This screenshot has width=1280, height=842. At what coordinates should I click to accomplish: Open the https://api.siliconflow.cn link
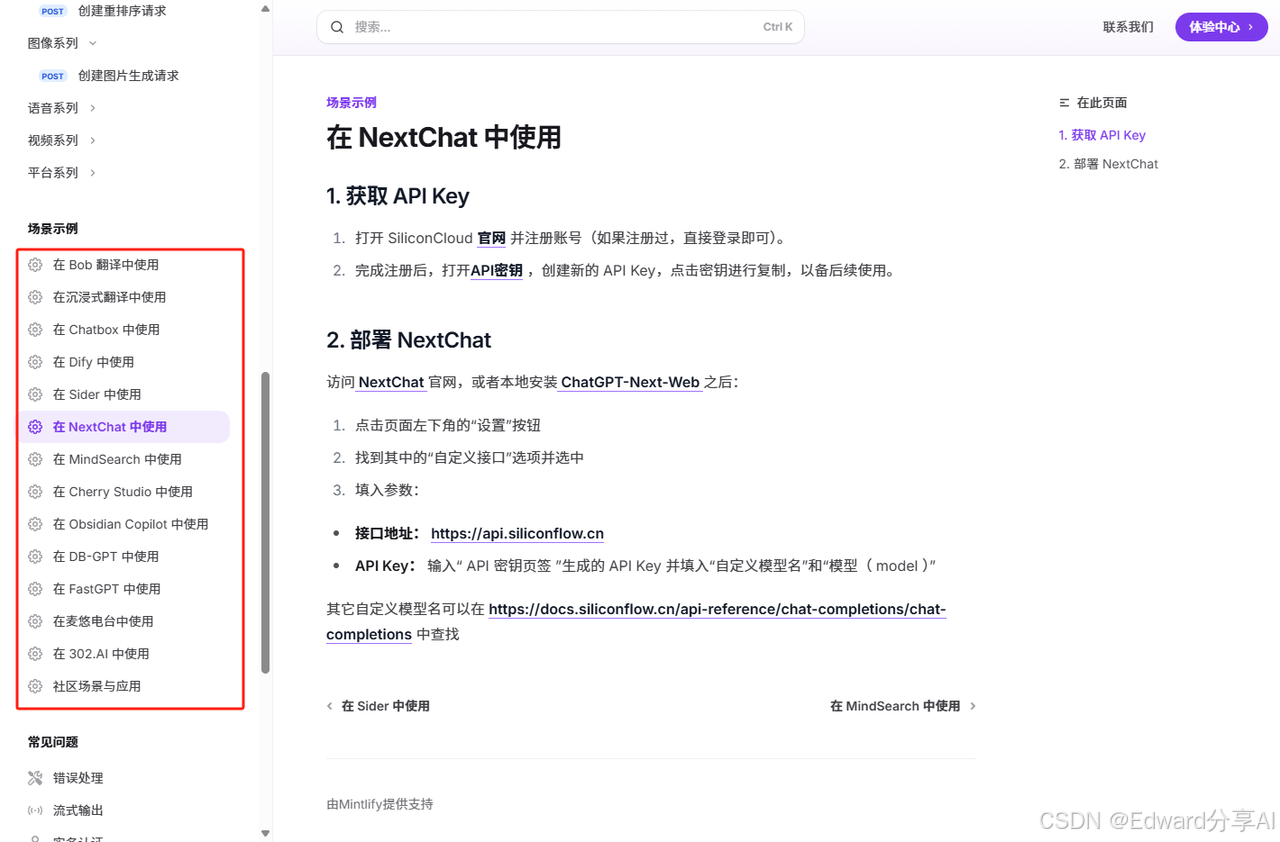point(517,534)
